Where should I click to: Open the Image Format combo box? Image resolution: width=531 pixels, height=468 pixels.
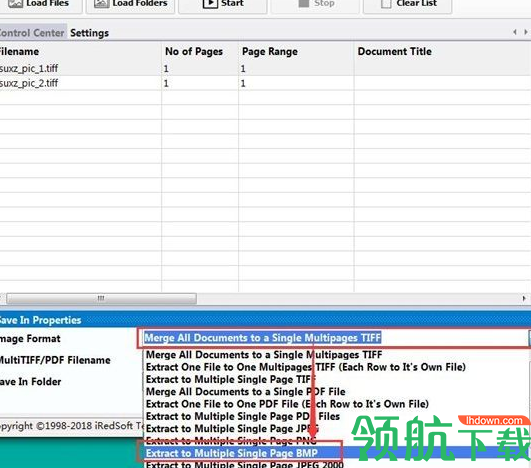(334, 338)
